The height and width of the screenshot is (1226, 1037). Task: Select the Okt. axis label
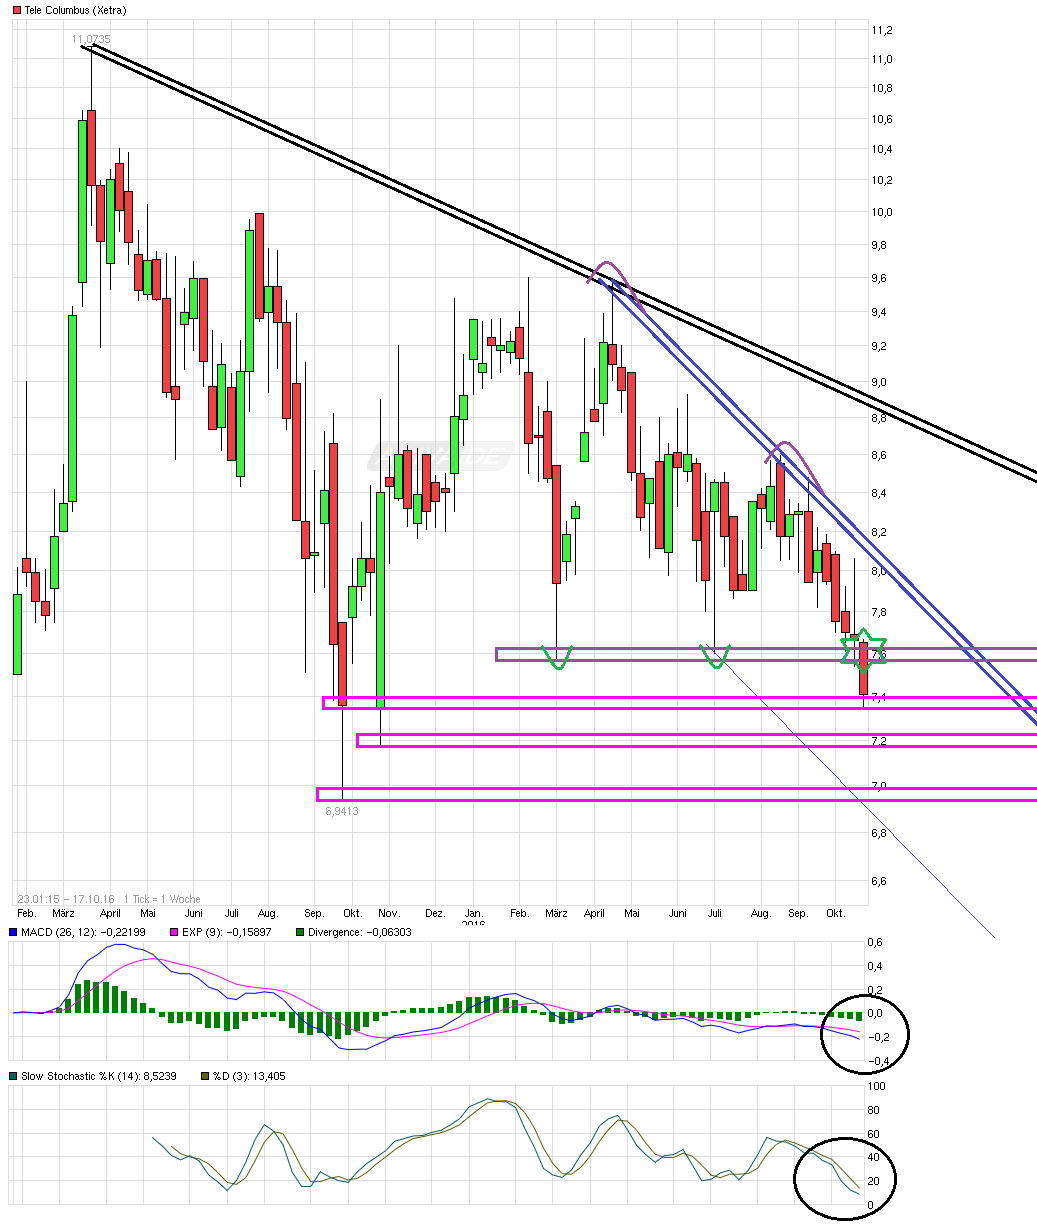[x=836, y=913]
